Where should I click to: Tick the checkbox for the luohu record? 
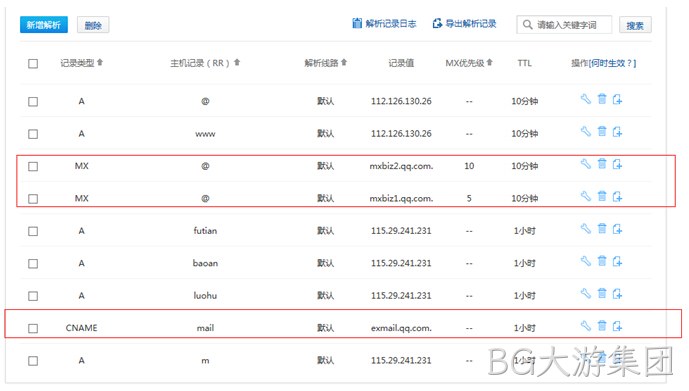[x=33, y=296]
